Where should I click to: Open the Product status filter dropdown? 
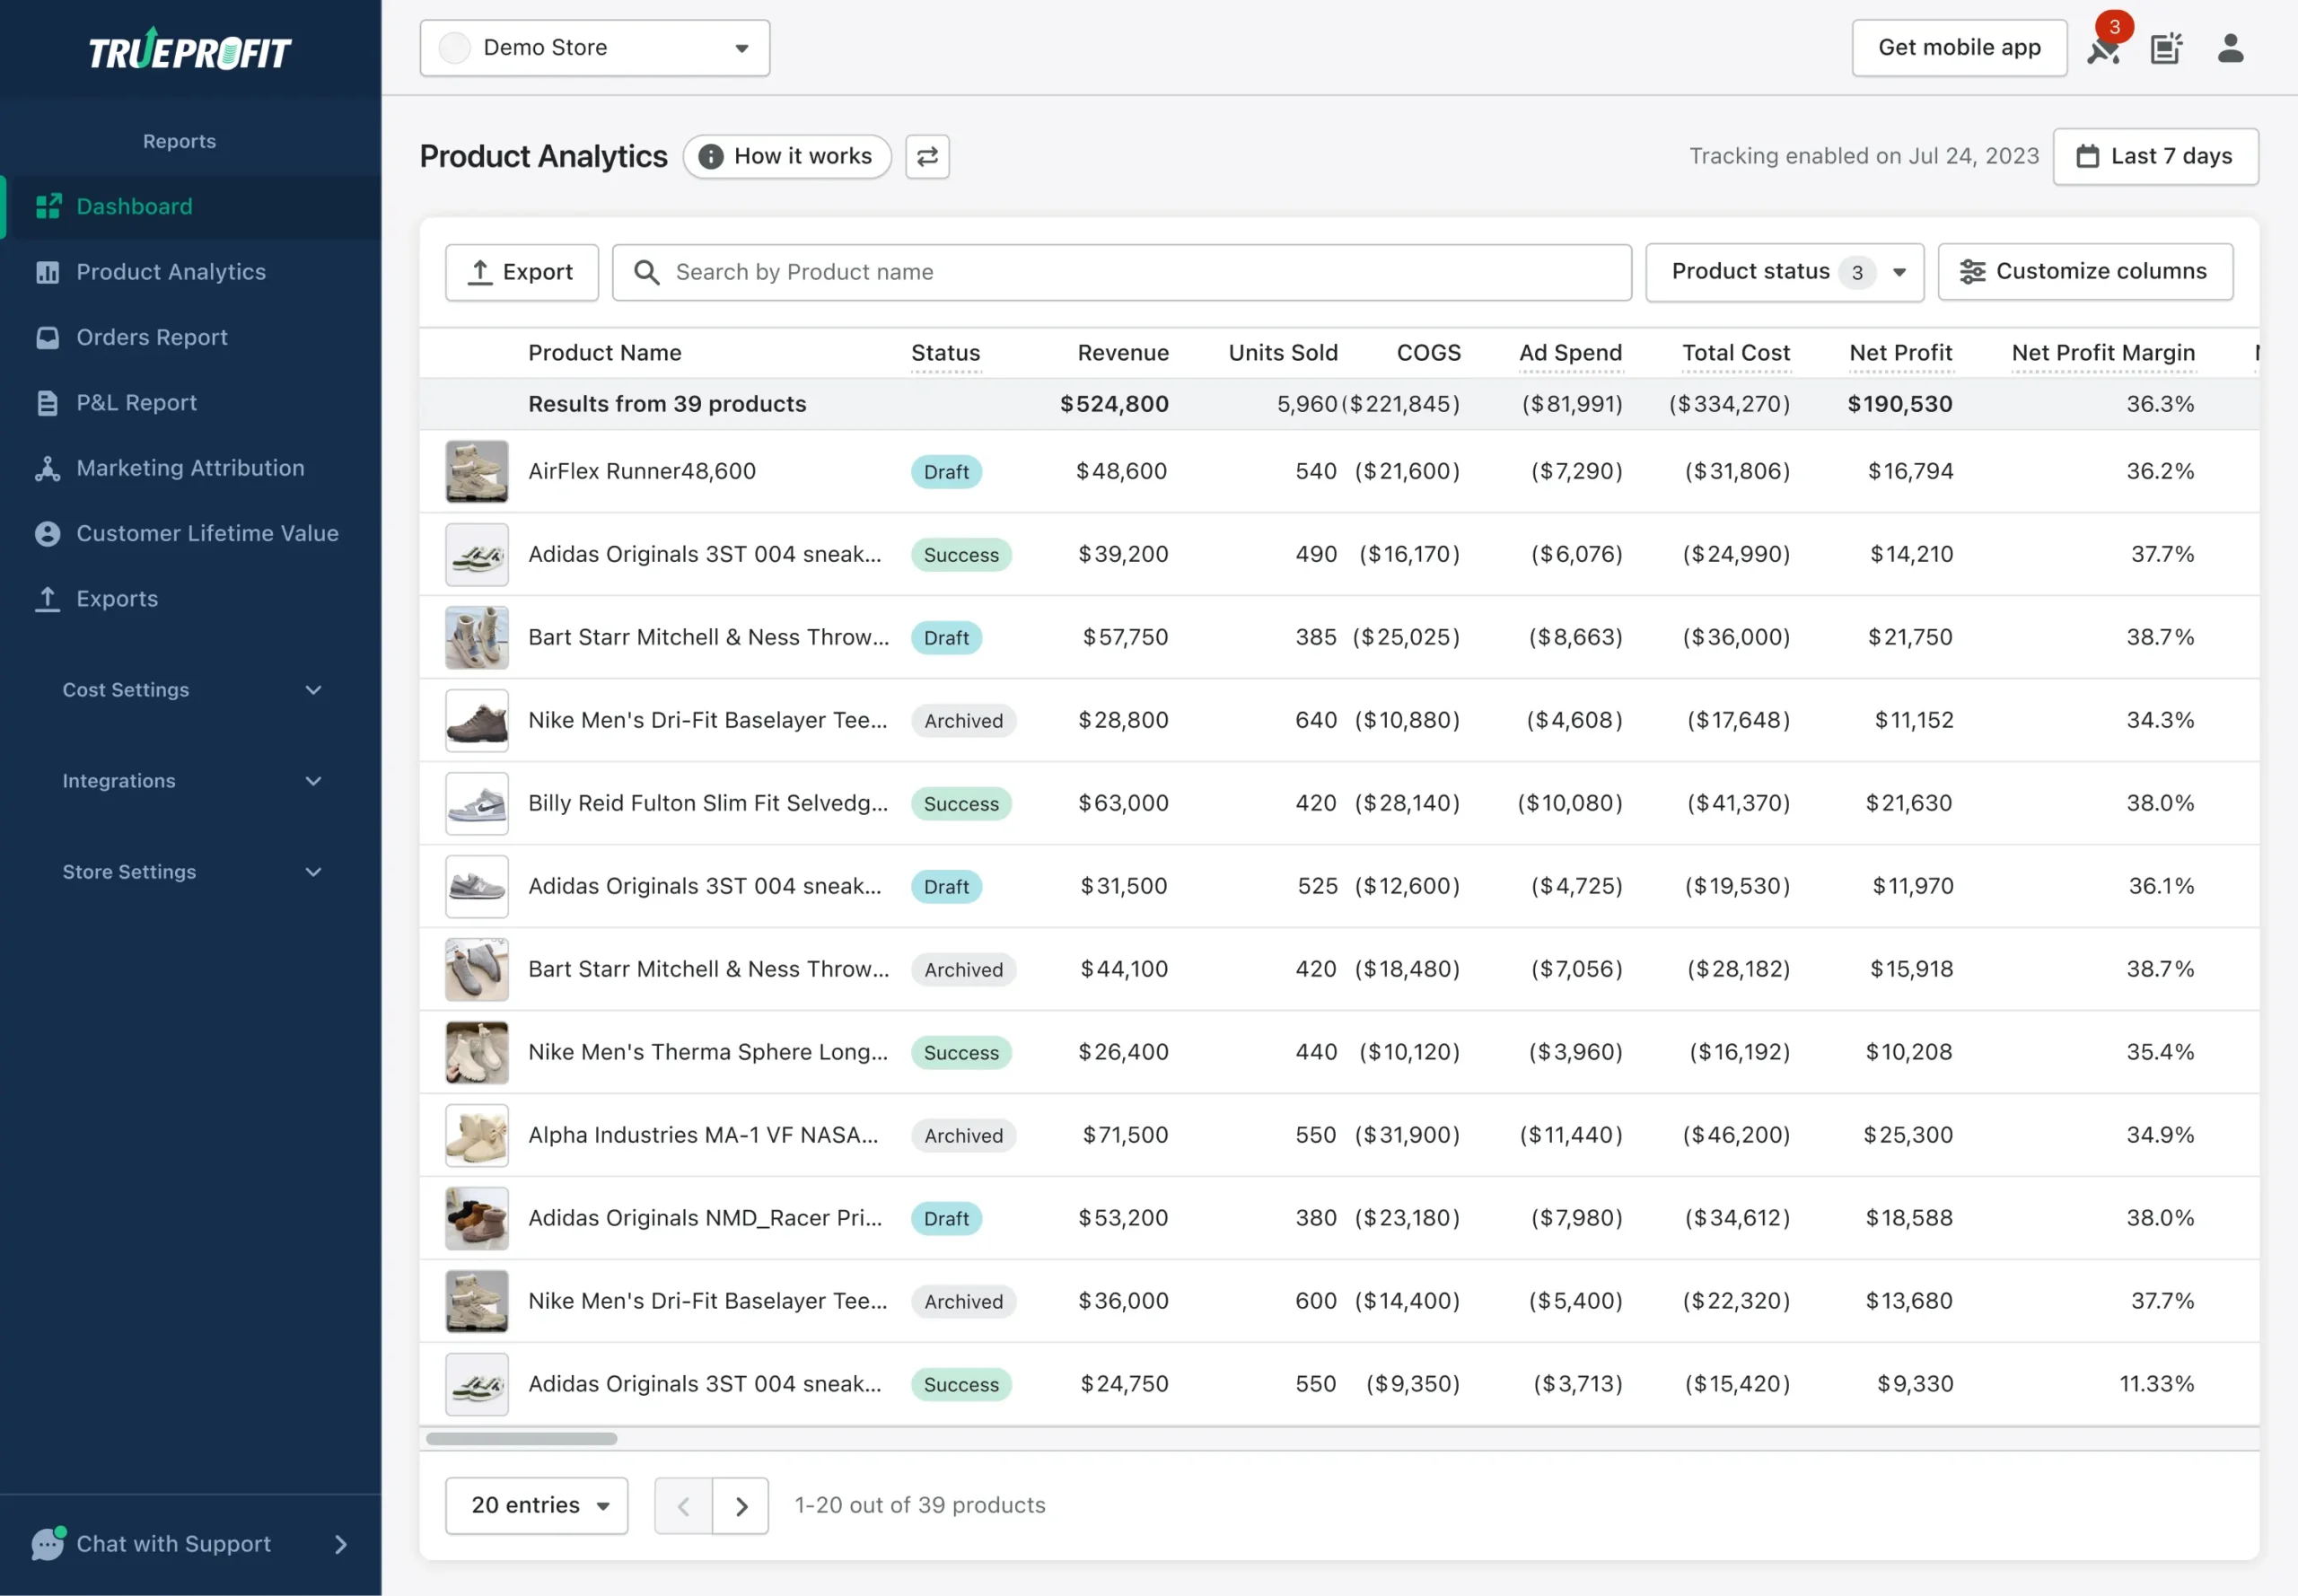[x=1785, y=272]
